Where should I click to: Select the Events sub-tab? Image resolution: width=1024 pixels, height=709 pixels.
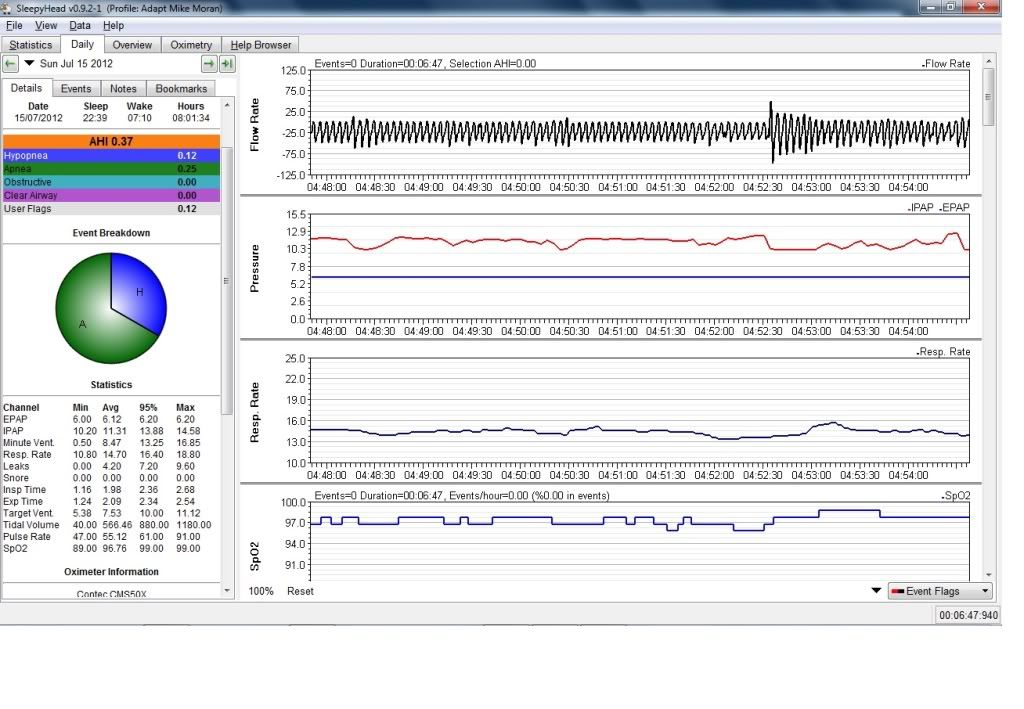pos(76,89)
